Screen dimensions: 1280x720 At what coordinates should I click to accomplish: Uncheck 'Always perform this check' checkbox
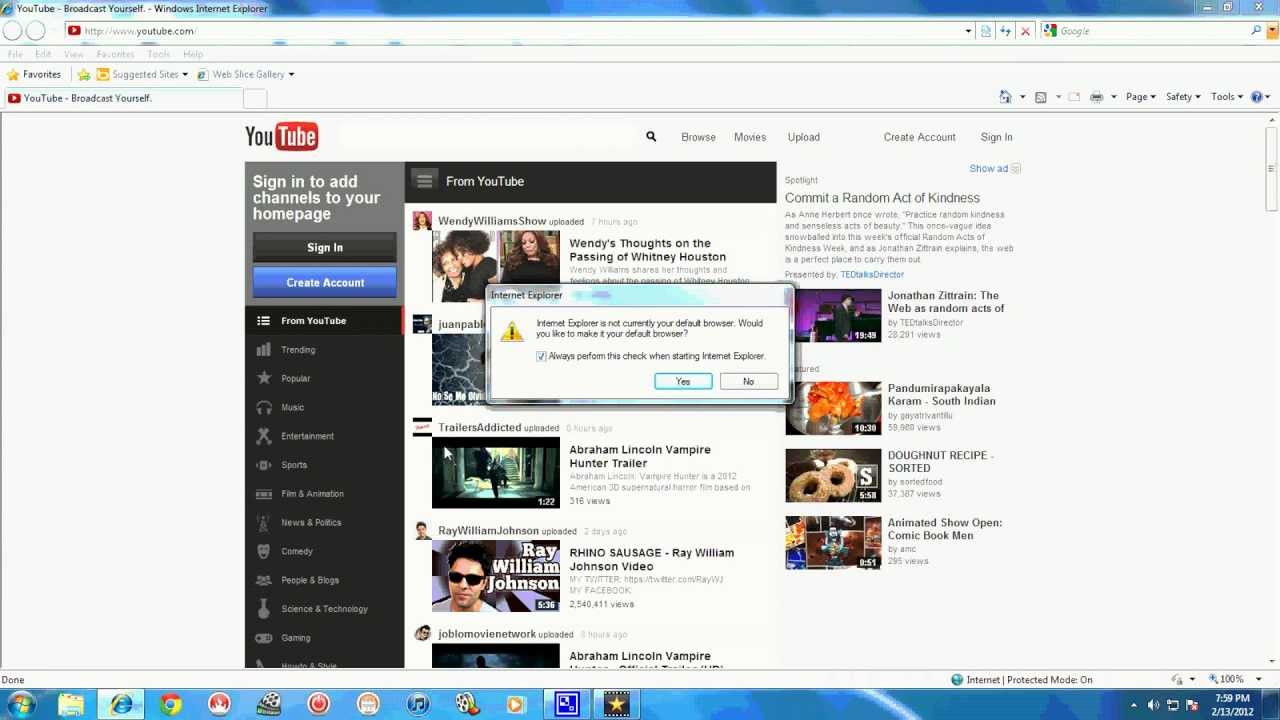coord(542,356)
